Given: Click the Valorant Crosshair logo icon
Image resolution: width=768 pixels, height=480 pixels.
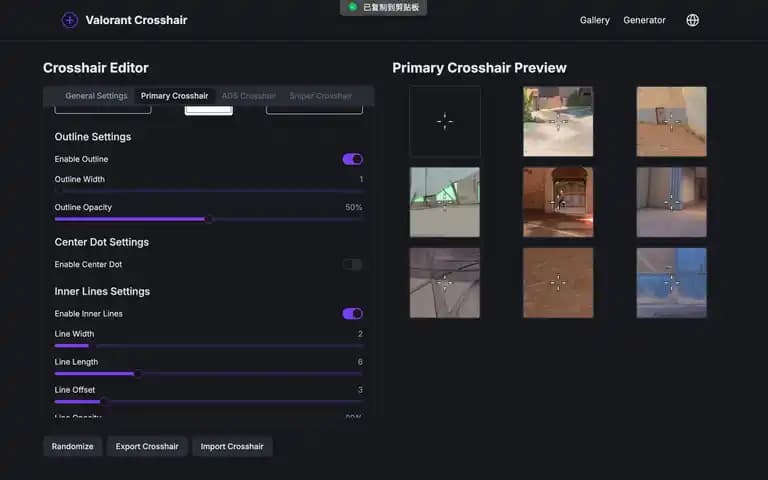Looking at the screenshot, I should (x=70, y=20).
